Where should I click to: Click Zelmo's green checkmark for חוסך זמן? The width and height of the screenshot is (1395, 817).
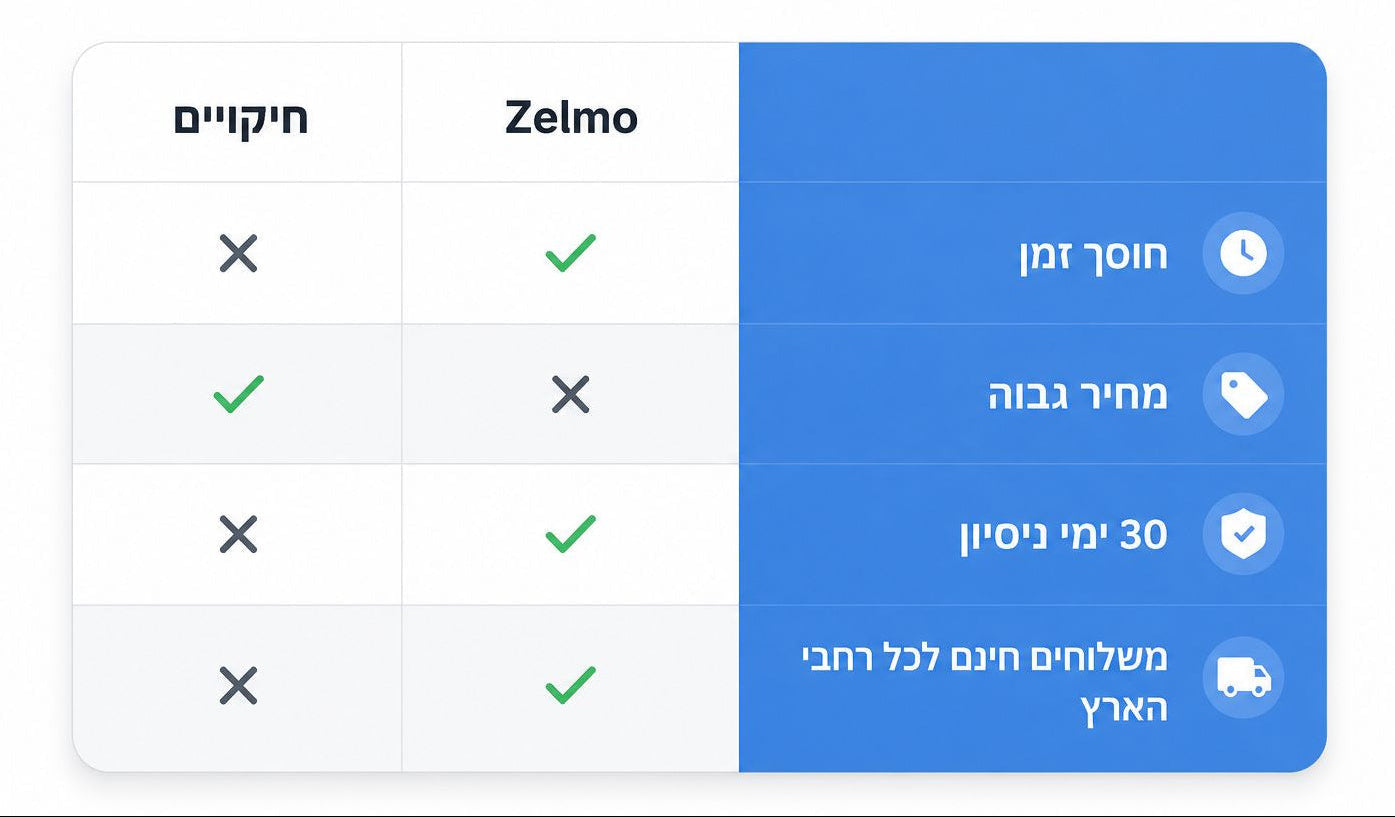(x=570, y=253)
